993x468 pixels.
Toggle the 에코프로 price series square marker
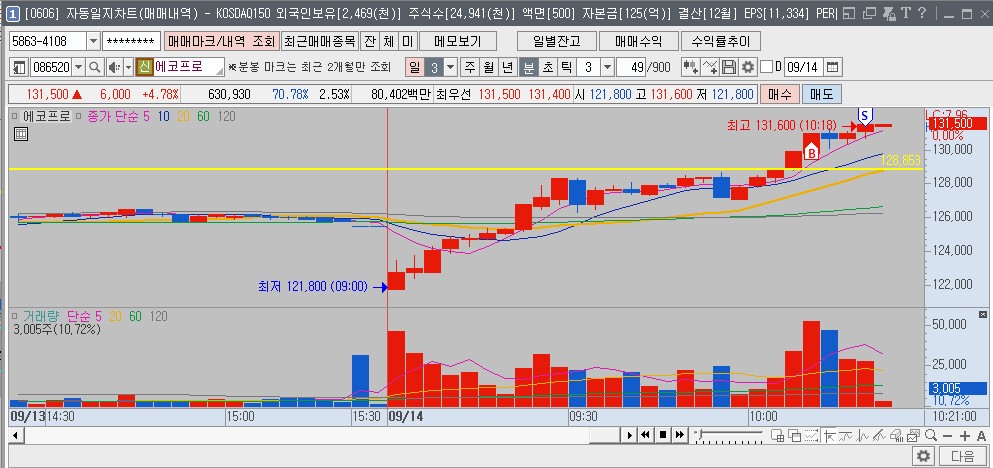point(16,117)
